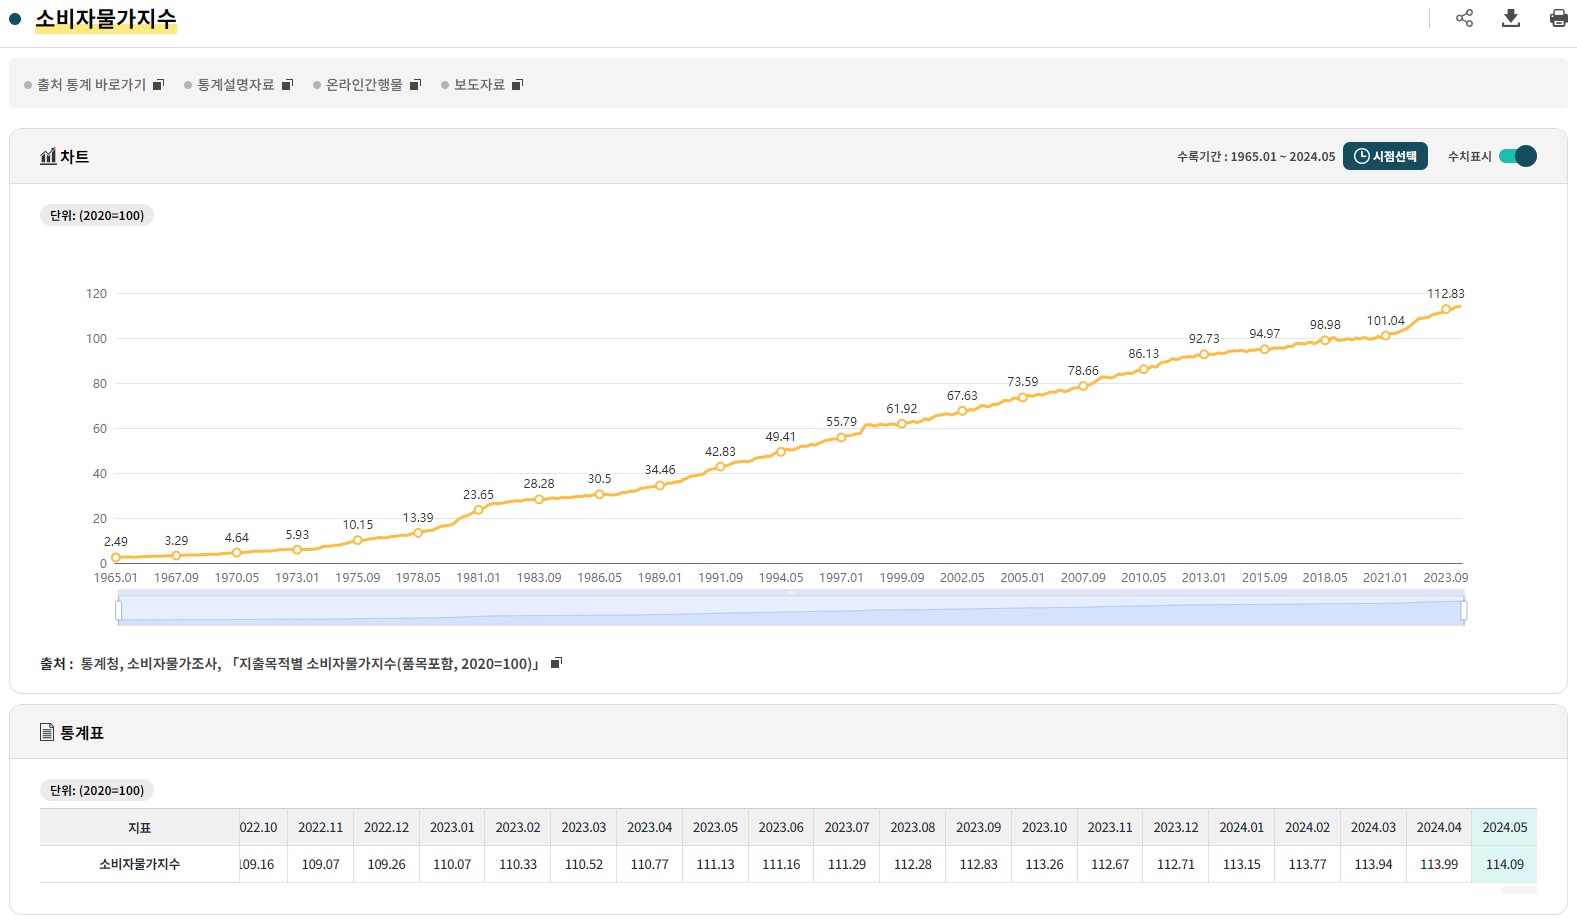1577x920 pixels.
Task: Click x-axis label 1965.01
Action: click(116, 578)
